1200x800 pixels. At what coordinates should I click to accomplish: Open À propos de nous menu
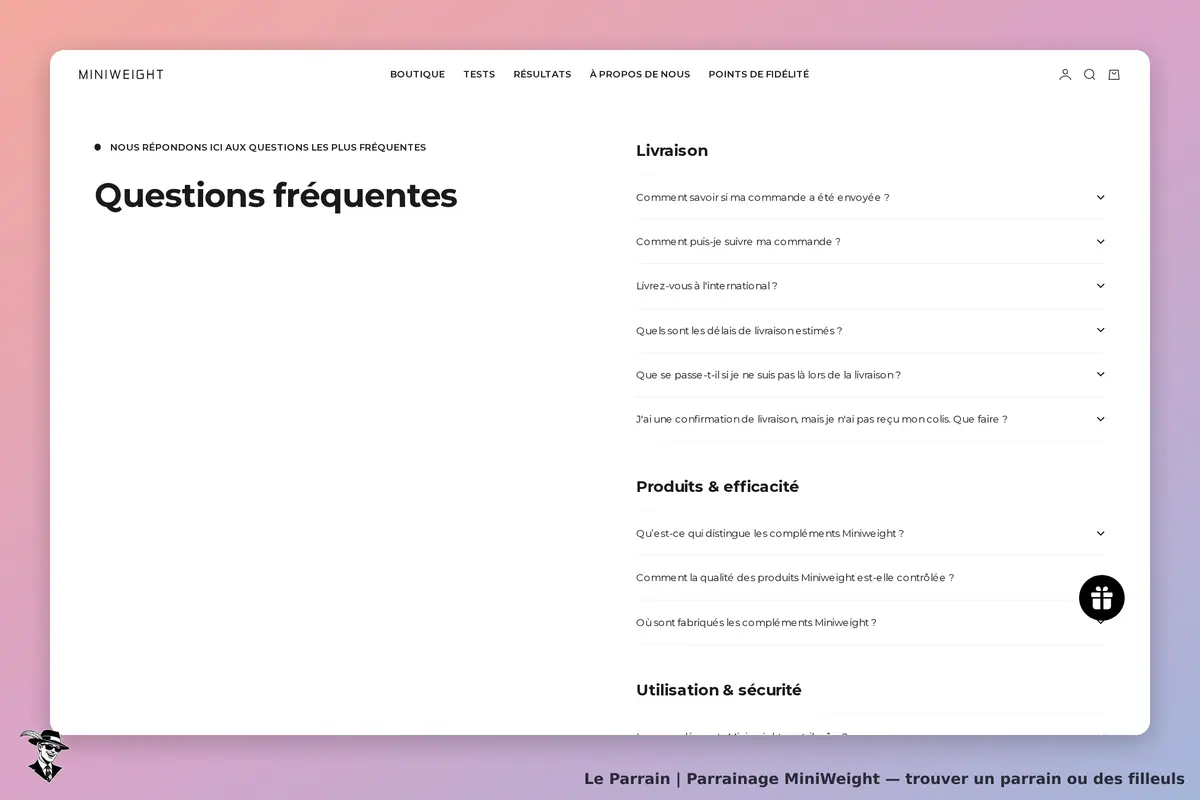pos(640,74)
